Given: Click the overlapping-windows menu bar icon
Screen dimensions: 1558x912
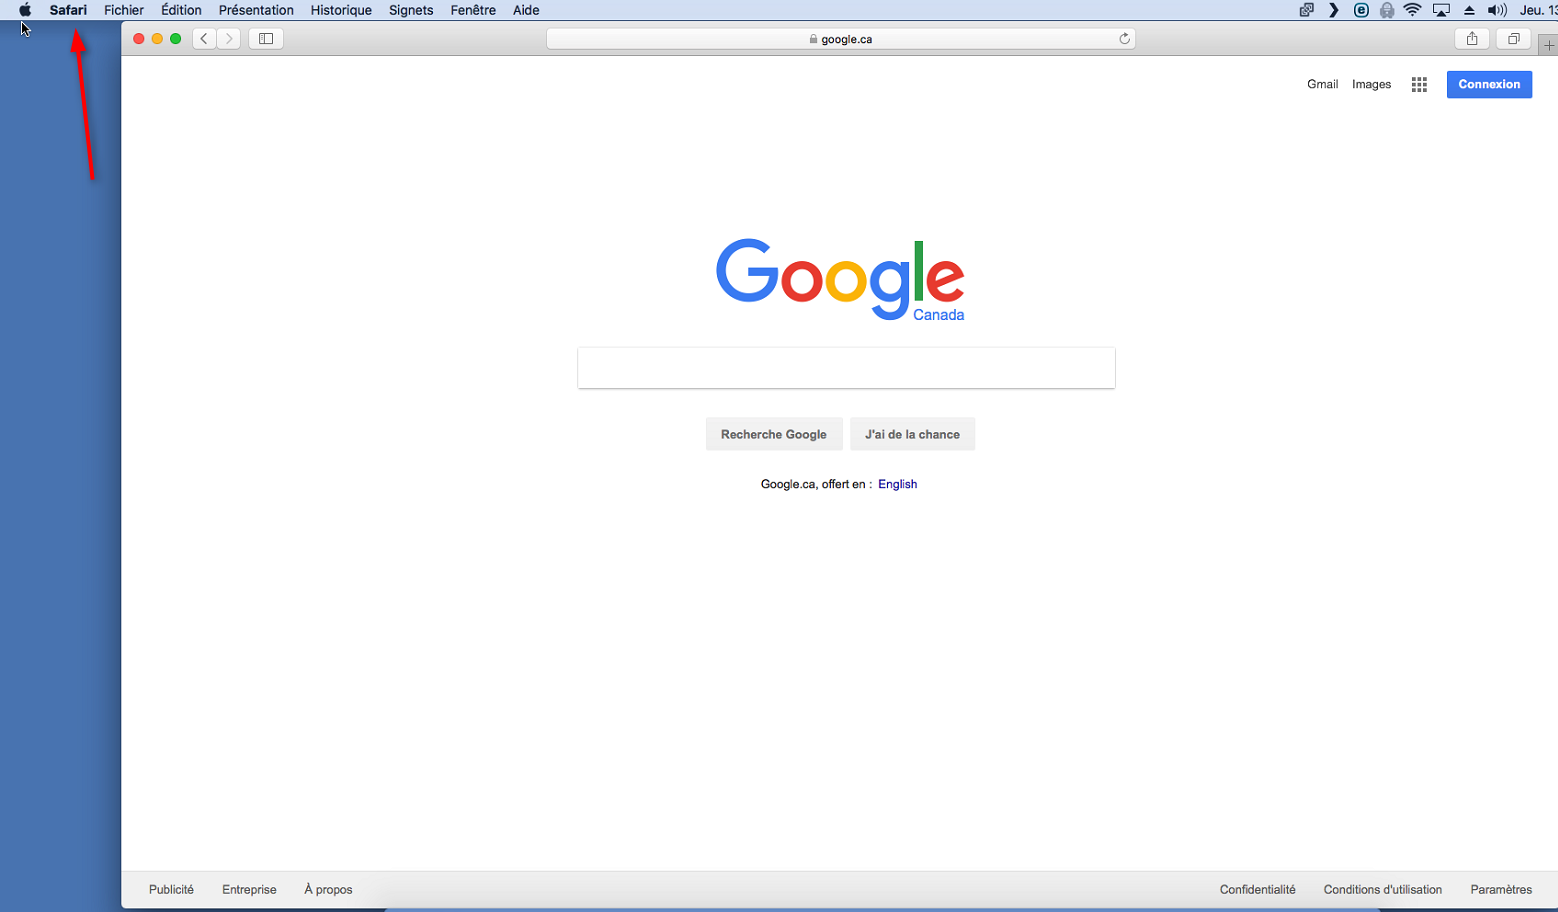Looking at the screenshot, I should click(1306, 10).
